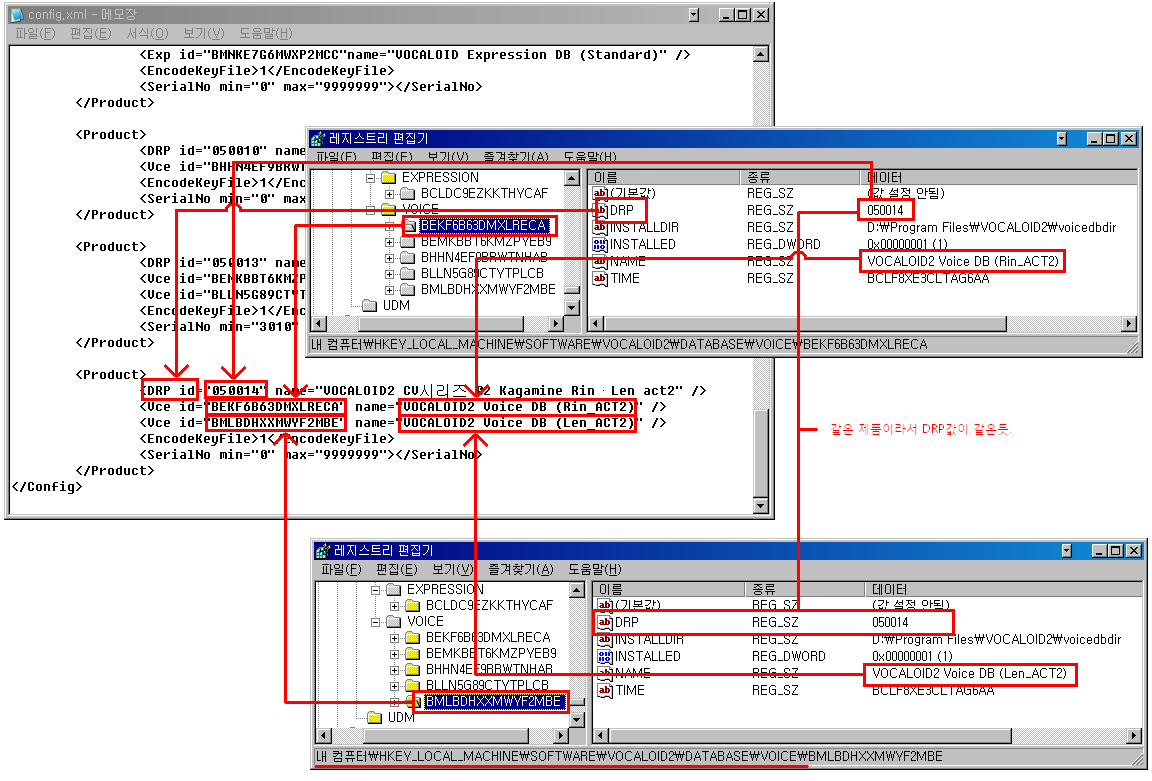1152x781 pixels.
Task: Click the values pane scroll-right arrow in the Rin_ACT2 registry window
Action: tap(1129, 323)
